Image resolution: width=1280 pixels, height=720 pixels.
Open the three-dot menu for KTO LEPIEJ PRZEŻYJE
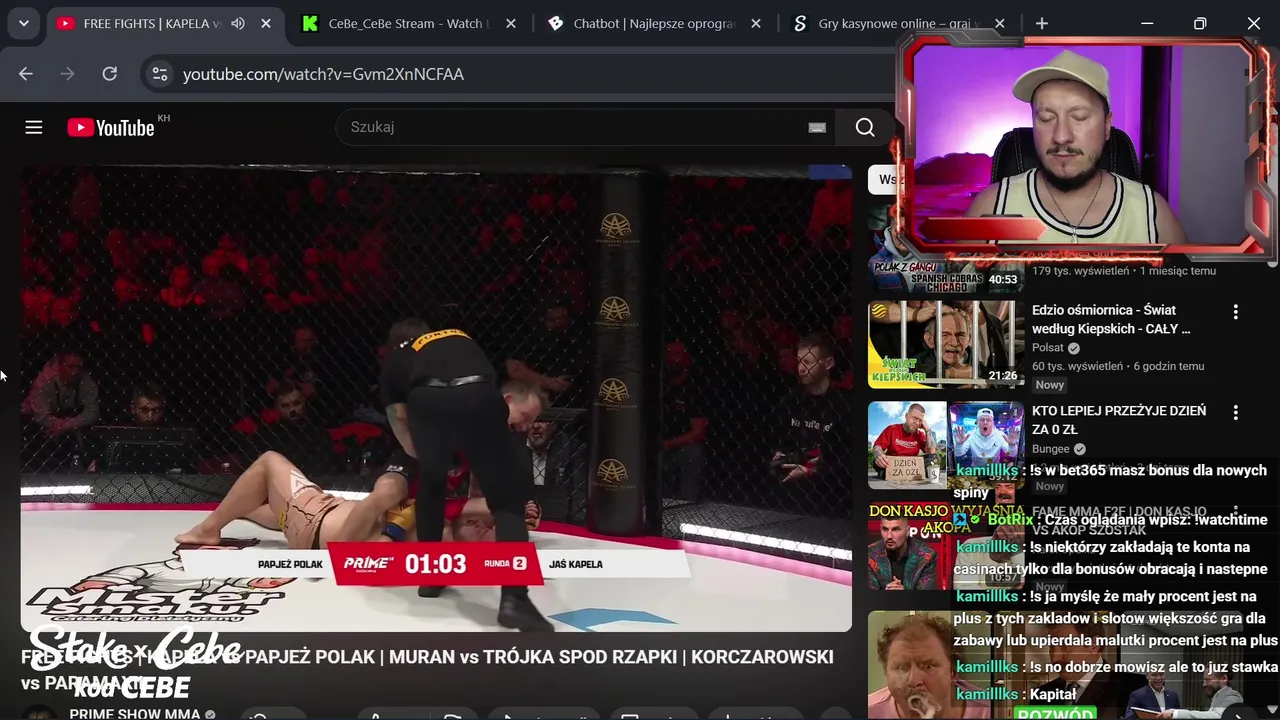tap(1236, 413)
